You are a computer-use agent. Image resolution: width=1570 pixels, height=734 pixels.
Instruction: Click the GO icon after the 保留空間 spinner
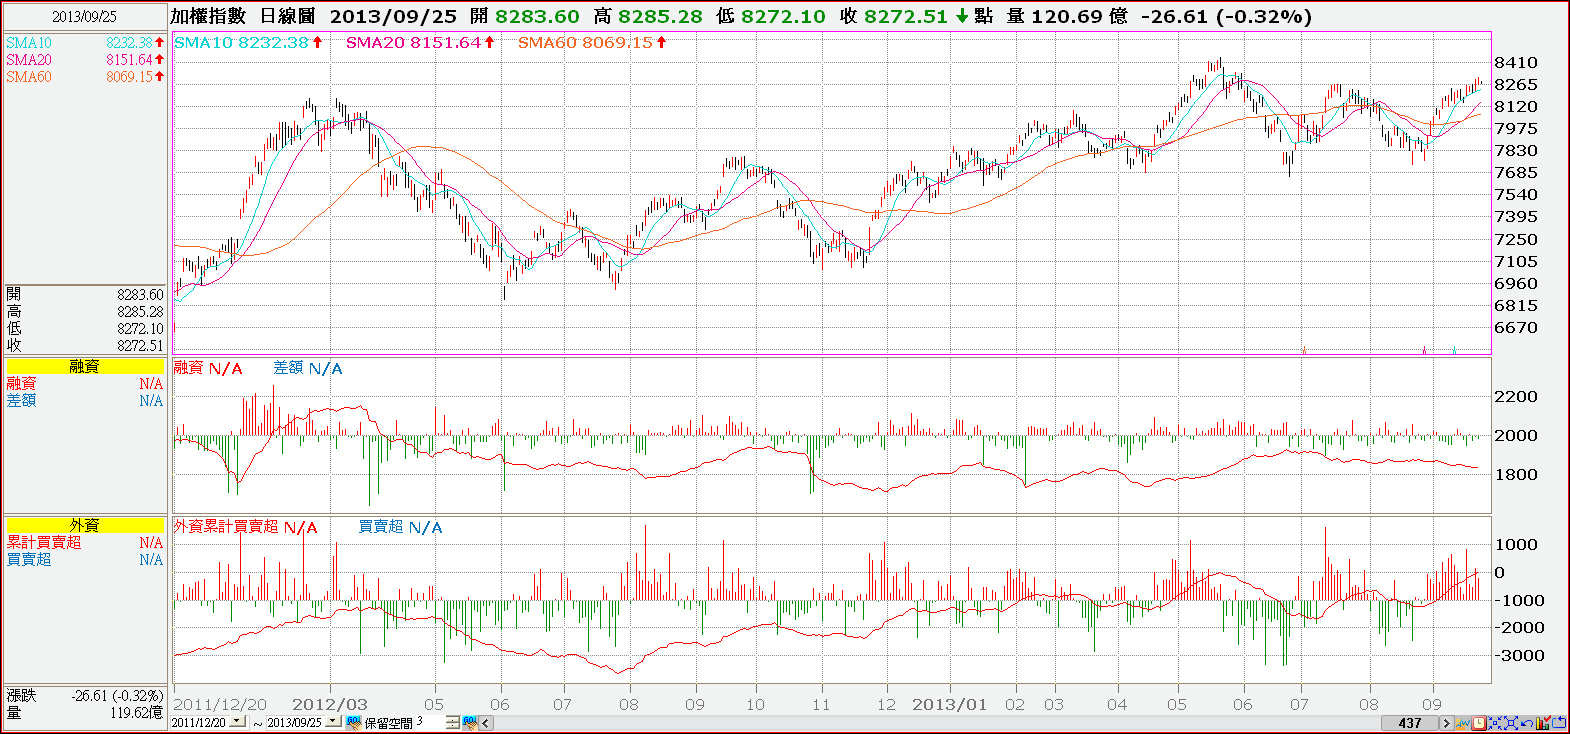469,722
